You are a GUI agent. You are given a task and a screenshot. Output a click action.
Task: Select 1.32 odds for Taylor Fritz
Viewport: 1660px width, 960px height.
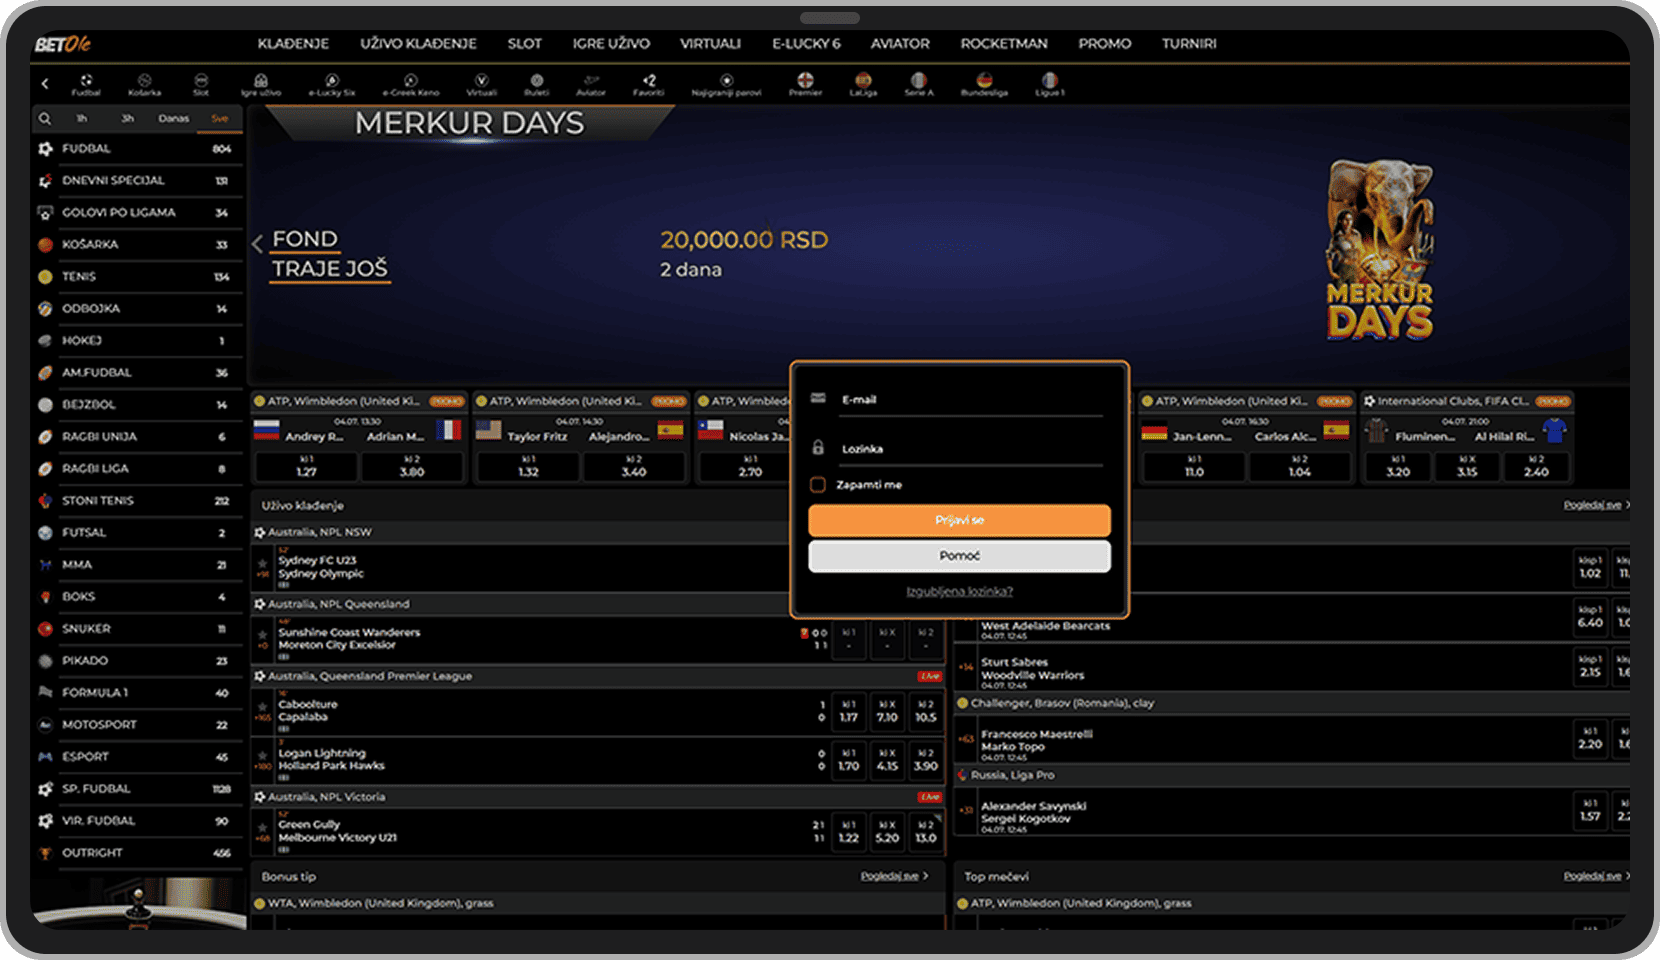528,466
